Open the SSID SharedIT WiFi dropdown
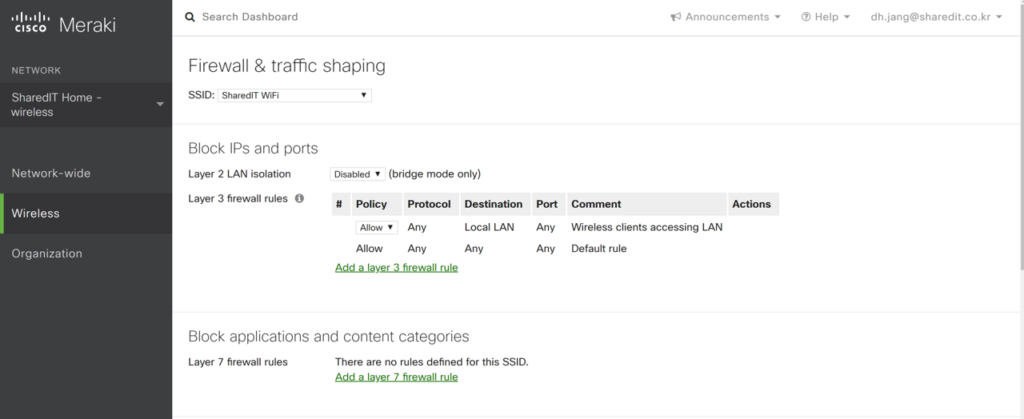1024x419 pixels. [x=294, y=95]
